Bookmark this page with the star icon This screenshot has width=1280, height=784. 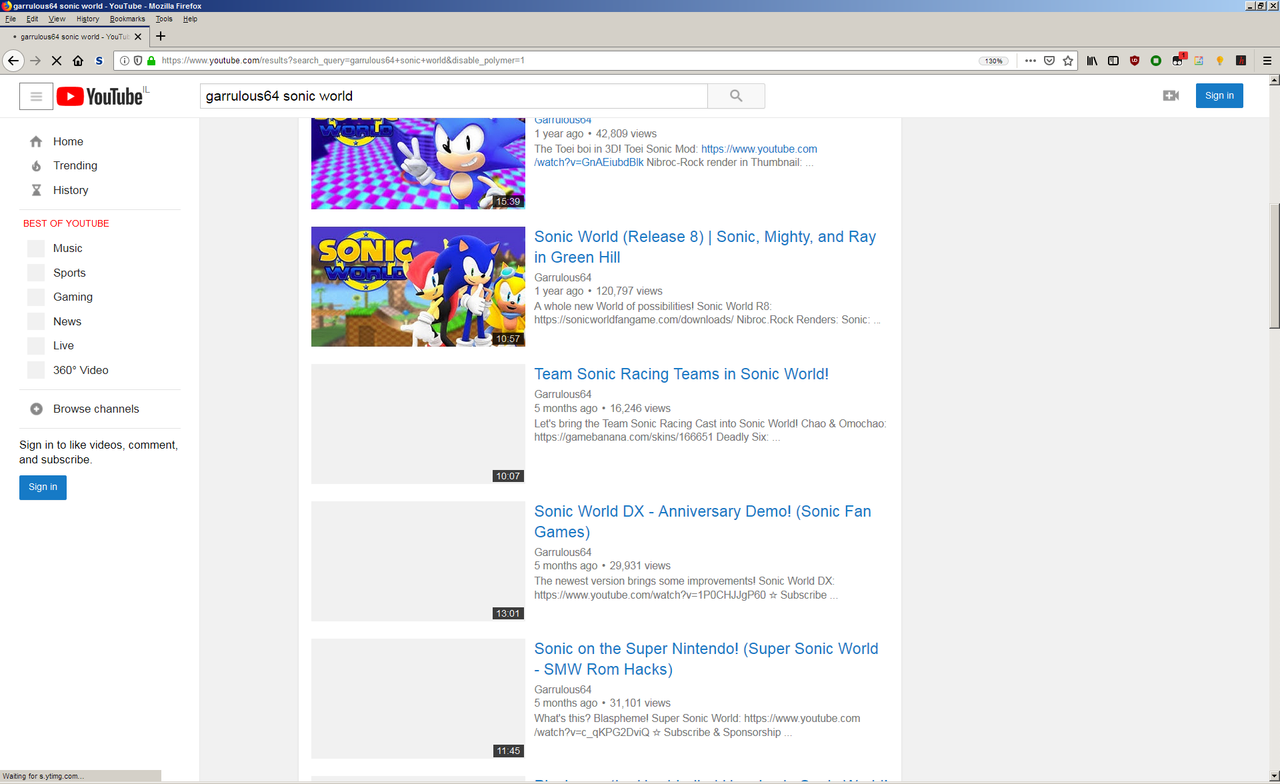[x=1068, y=61]
